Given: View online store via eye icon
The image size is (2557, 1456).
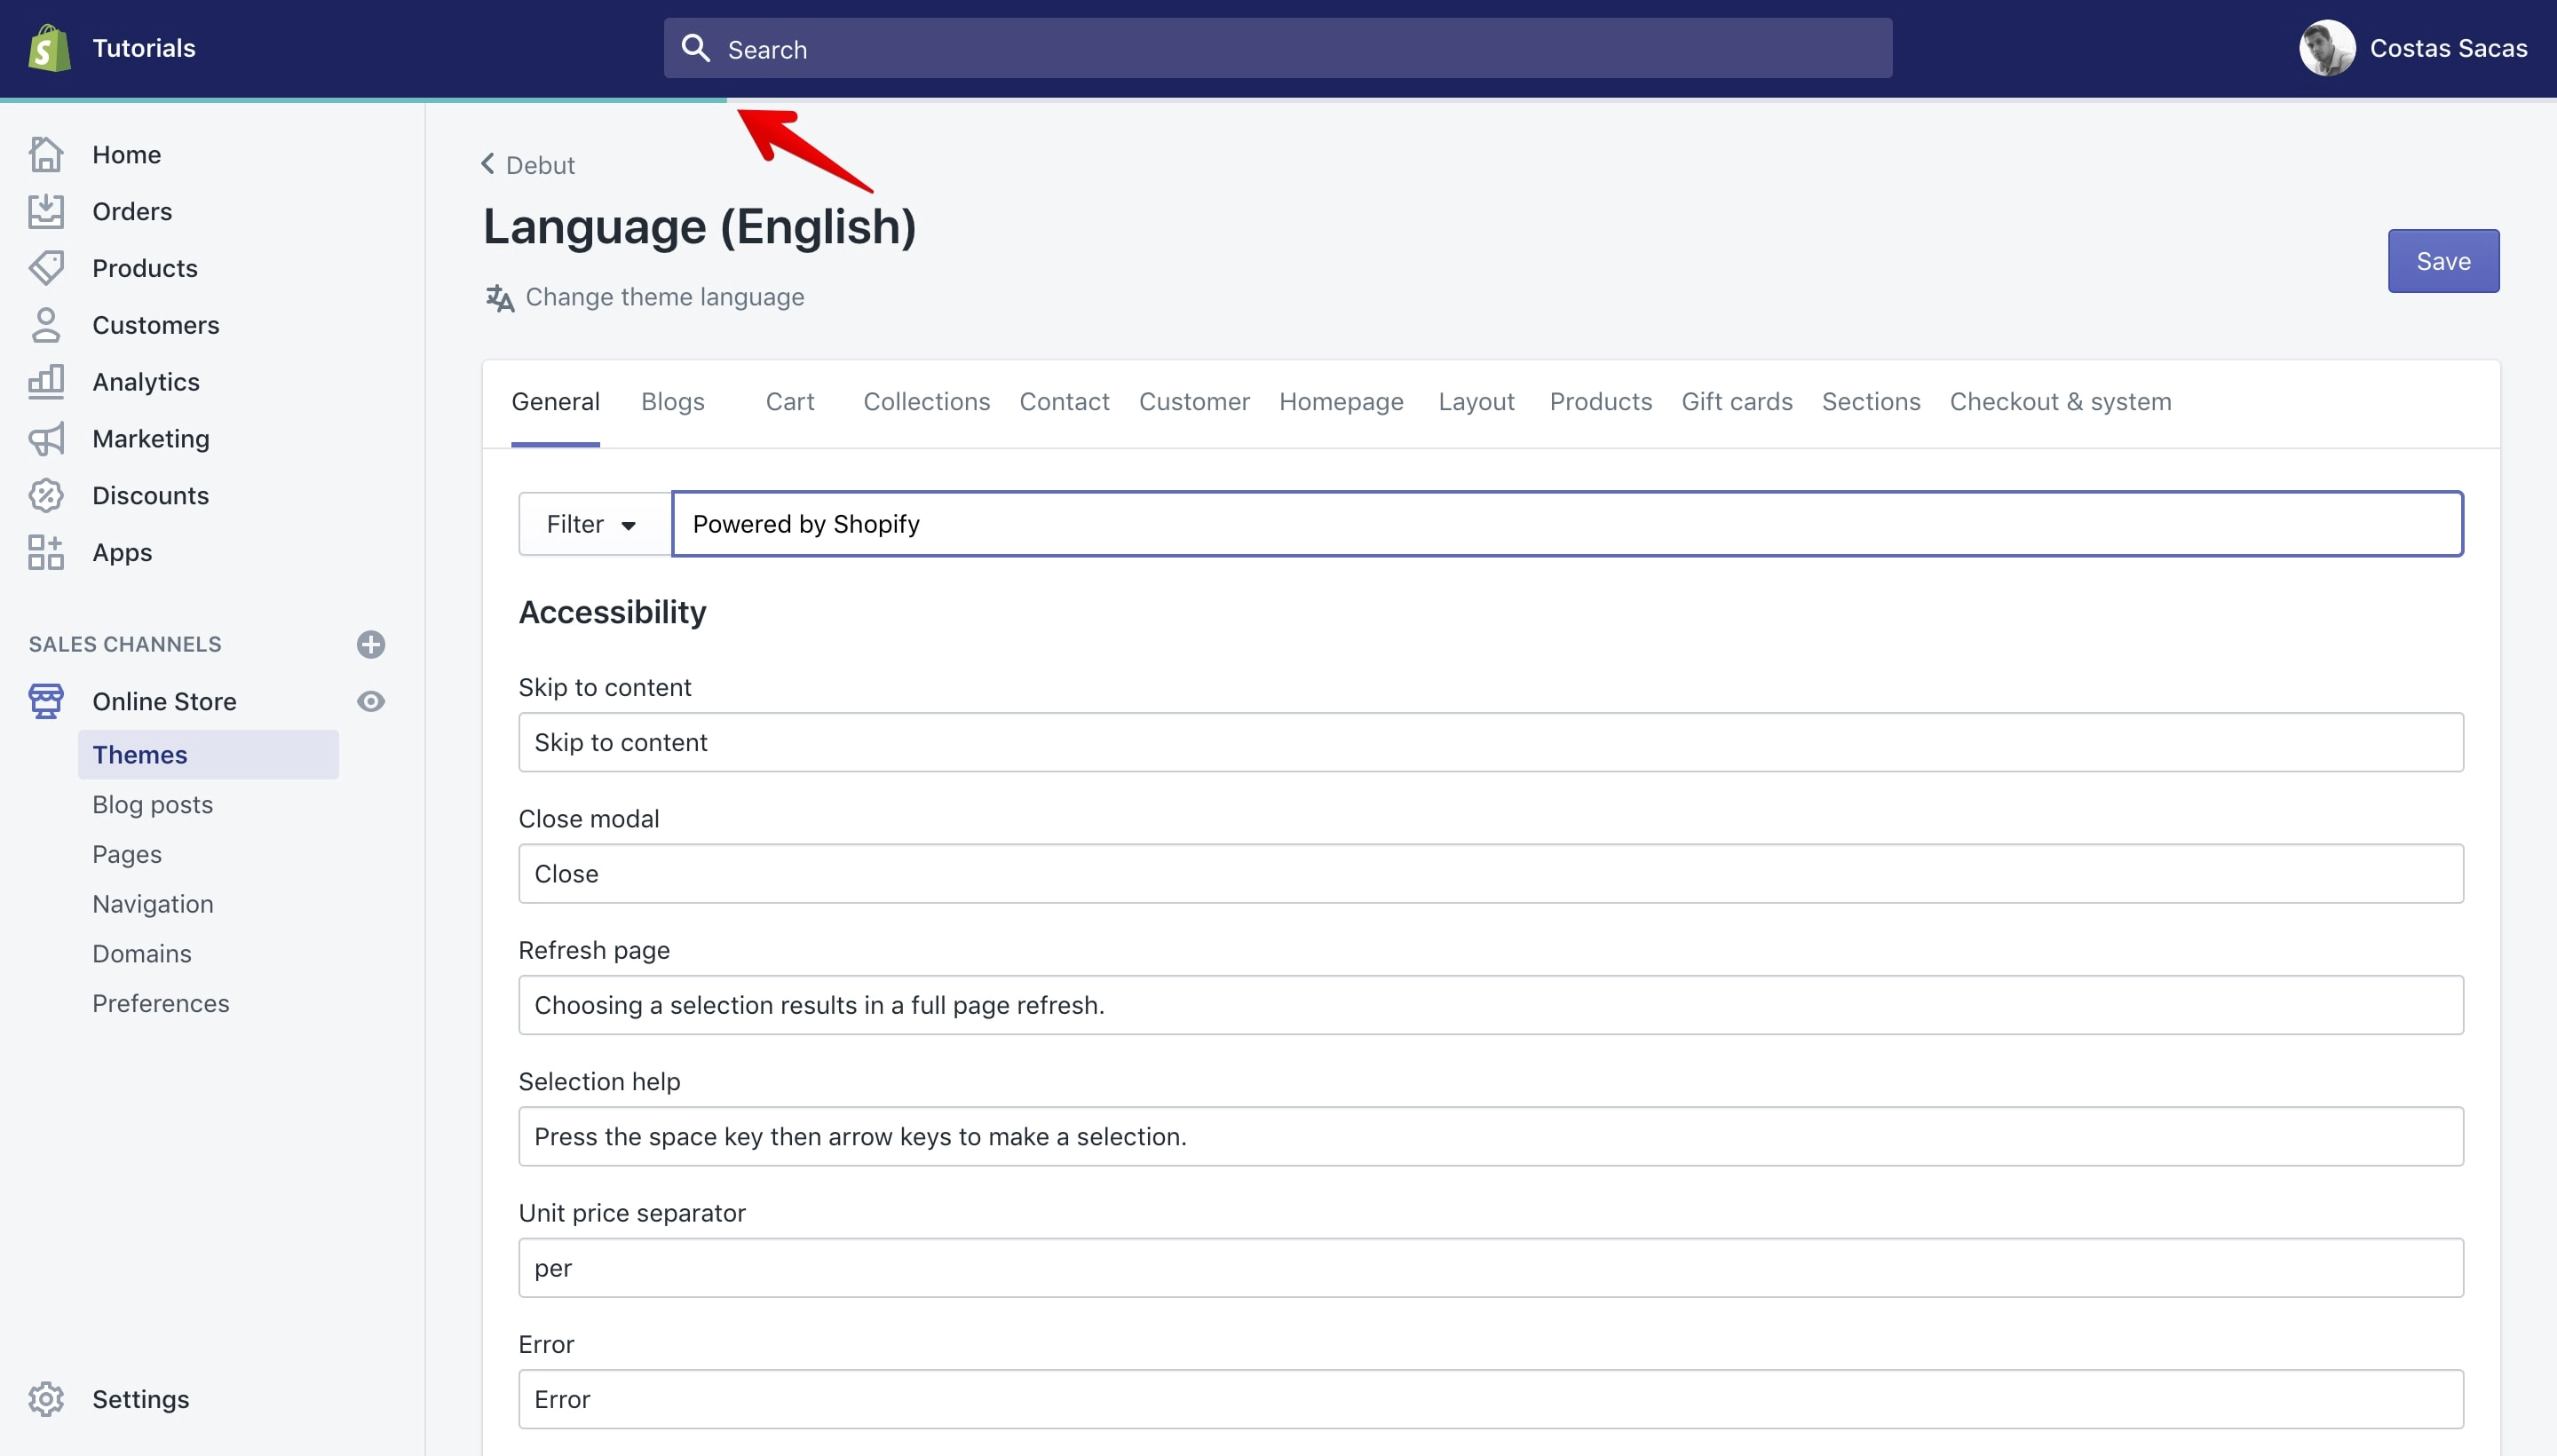Looking at the screenshot, I should [x=371, y=701].
